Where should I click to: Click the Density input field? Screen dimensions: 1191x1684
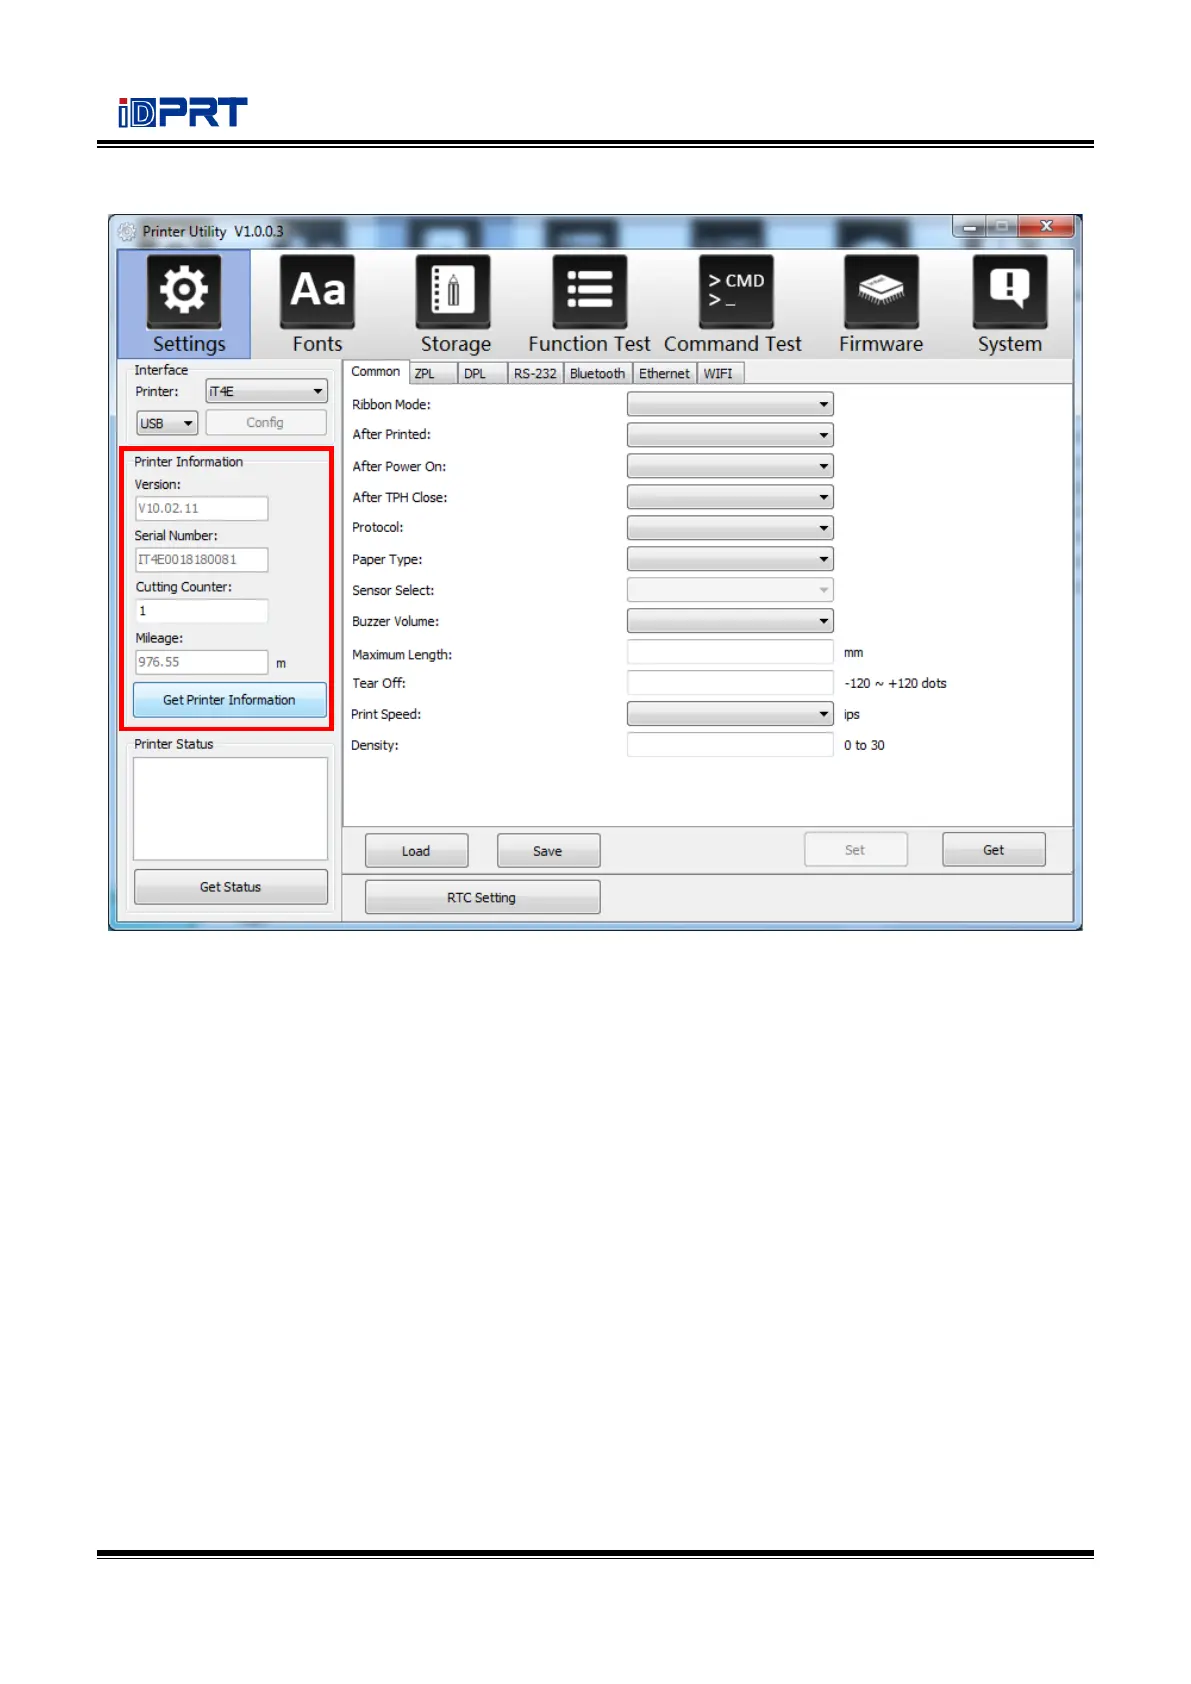coord(730,745)
